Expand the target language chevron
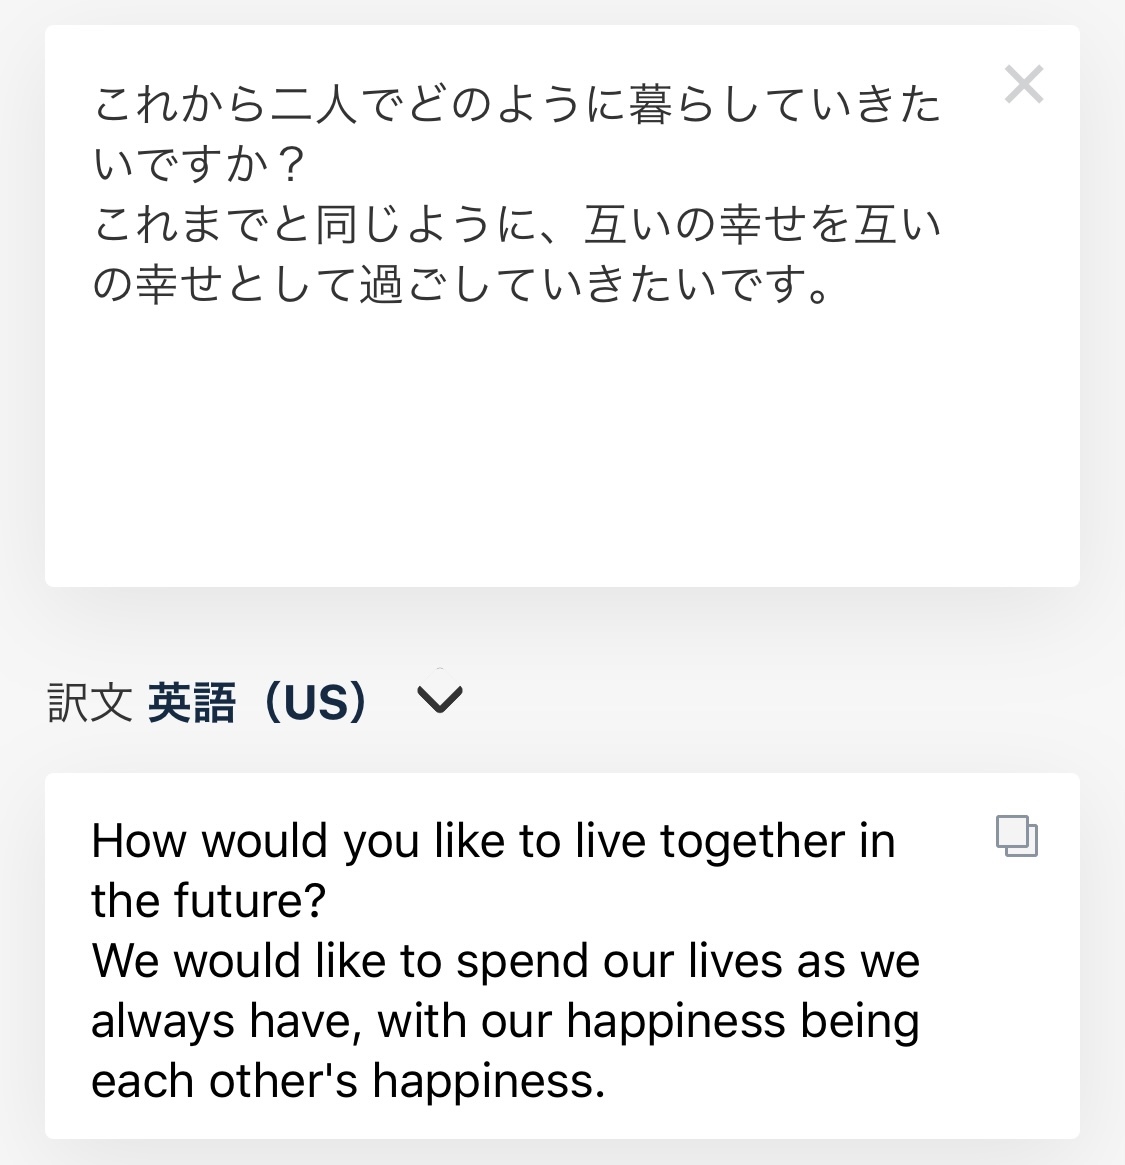 click(440, 700)
